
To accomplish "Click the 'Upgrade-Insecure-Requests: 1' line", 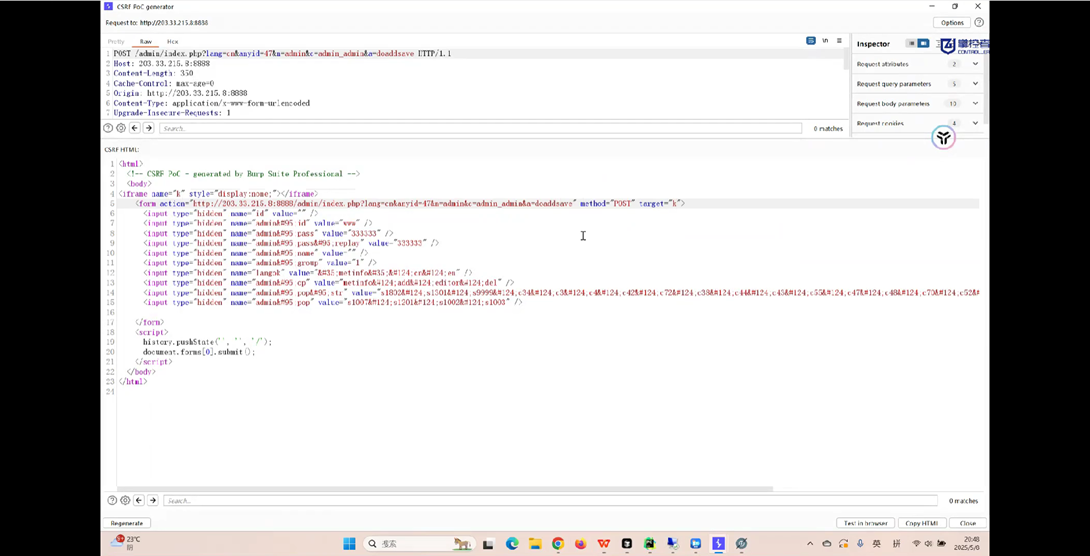I will [x=172, y=113].
